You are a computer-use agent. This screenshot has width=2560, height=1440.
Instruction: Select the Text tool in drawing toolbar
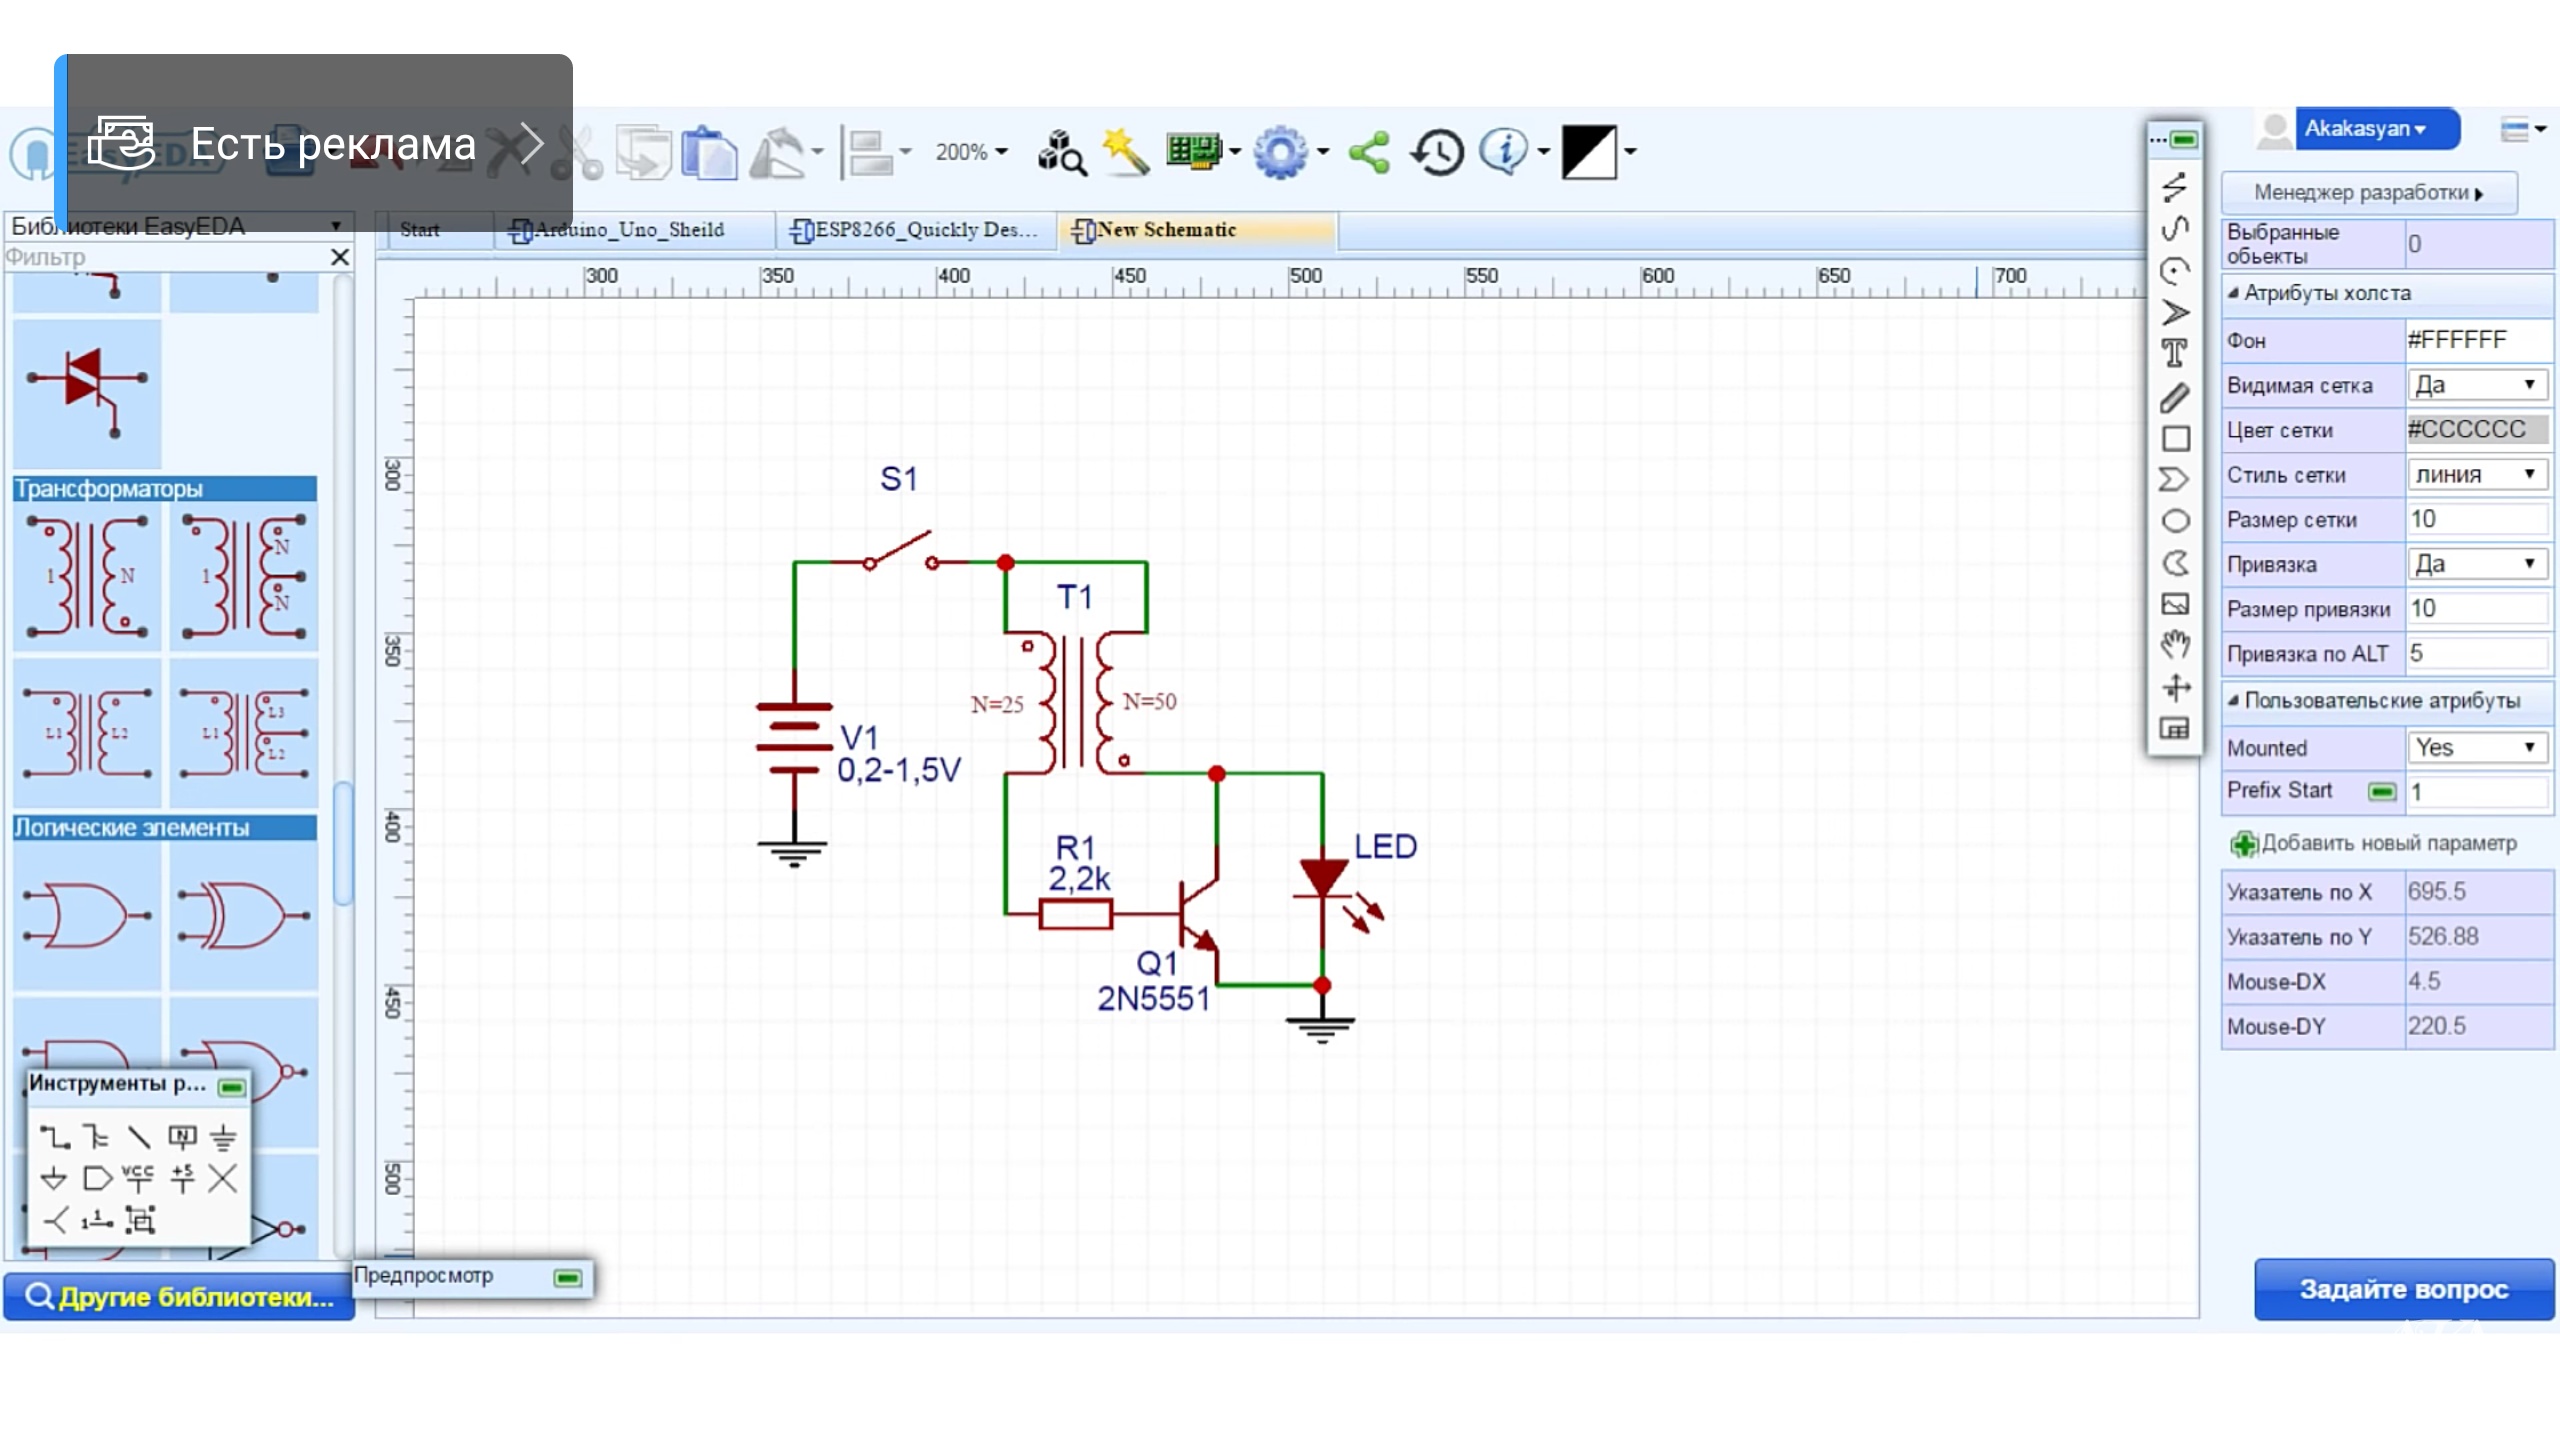pos(2174,353)
